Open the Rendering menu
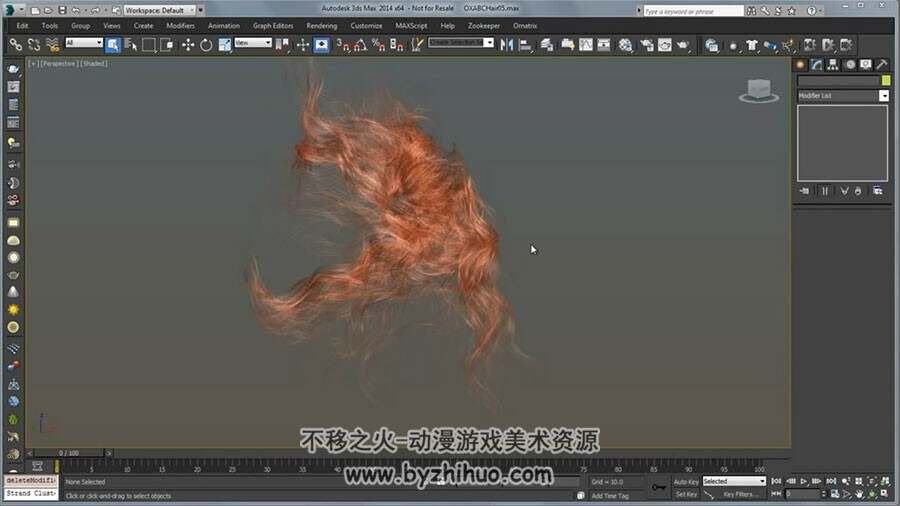This screenshot has height=506, width=900. [321, 26]
